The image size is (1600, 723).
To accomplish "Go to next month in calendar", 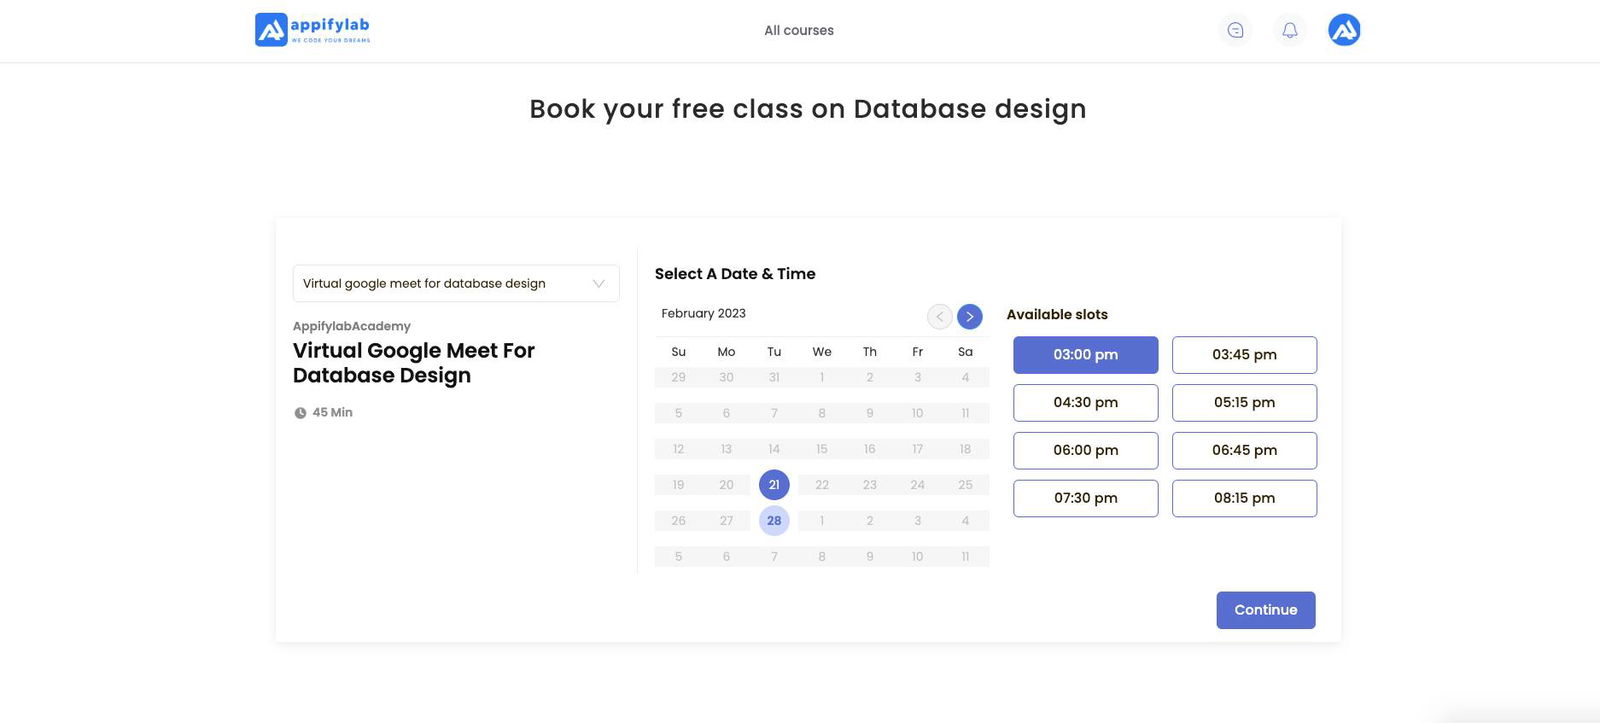I will pyautogui.click(x=969, y=317).
